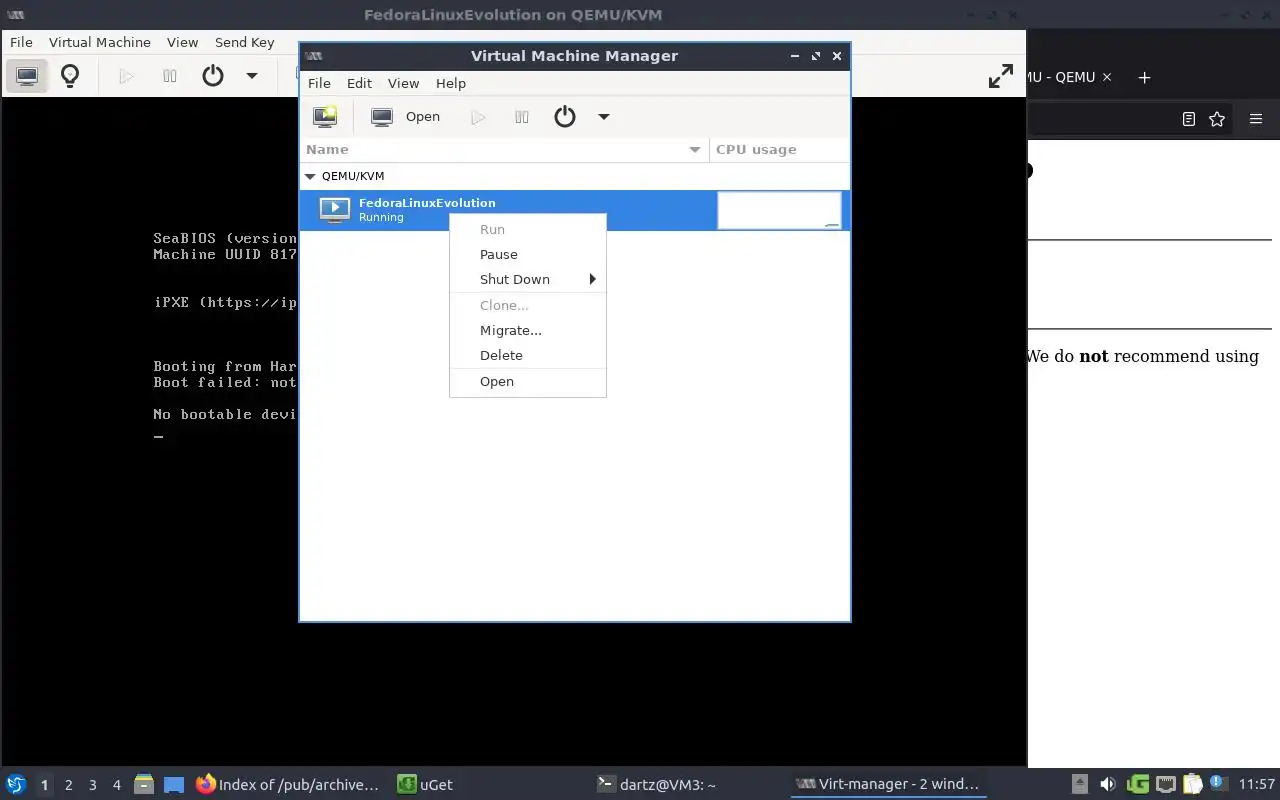Open Edit menu in Virtual Machine Manager
Screen dimensions: 1280x800
pos(359,83)
